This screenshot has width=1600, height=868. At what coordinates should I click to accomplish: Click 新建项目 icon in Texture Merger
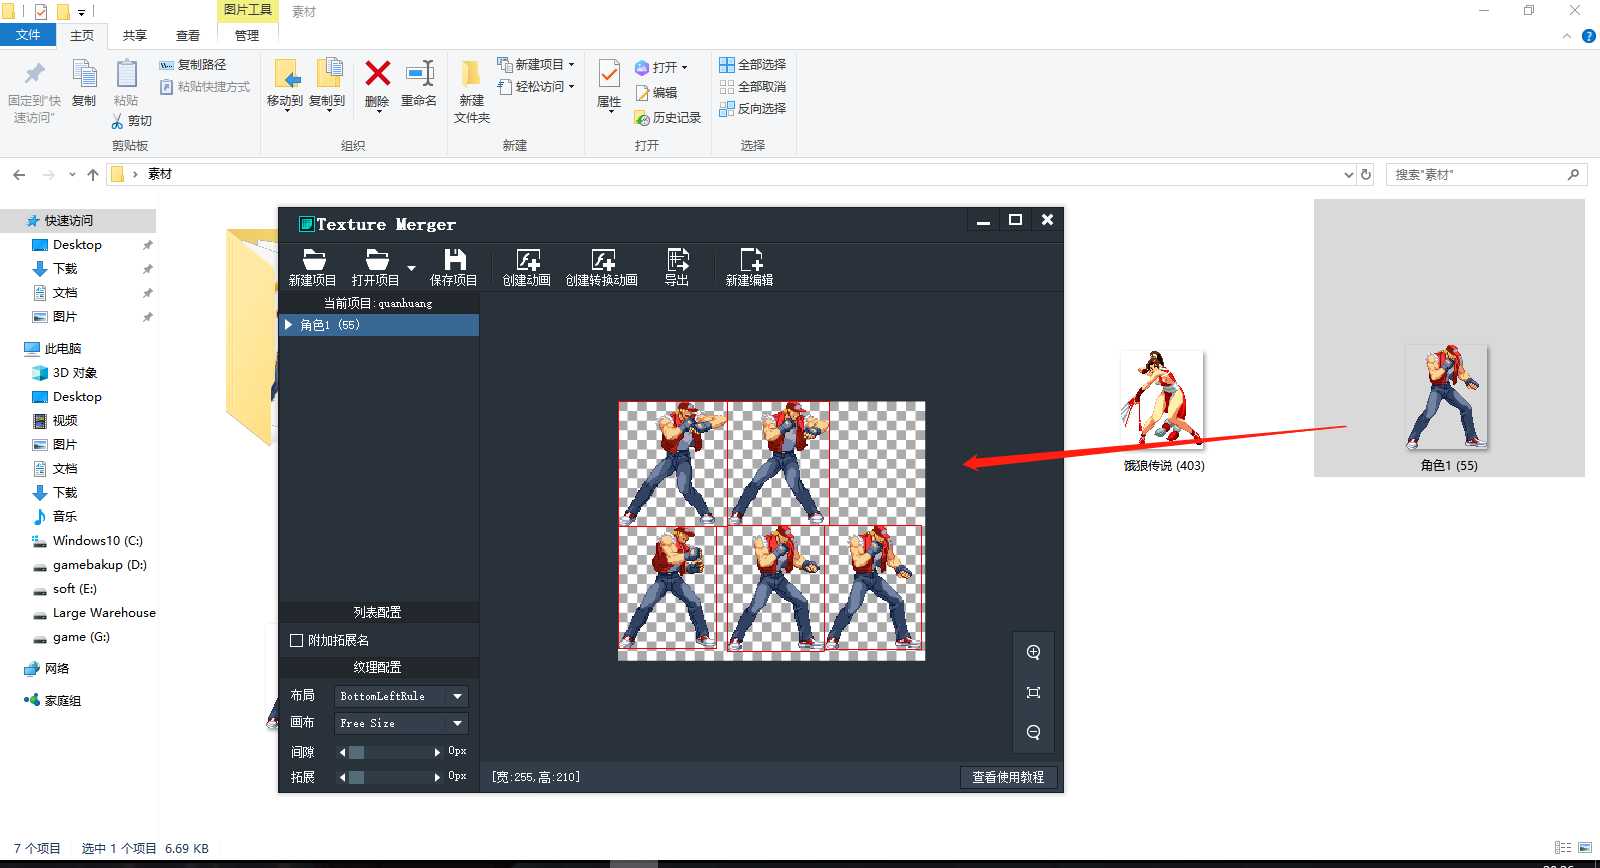(314, 260)
